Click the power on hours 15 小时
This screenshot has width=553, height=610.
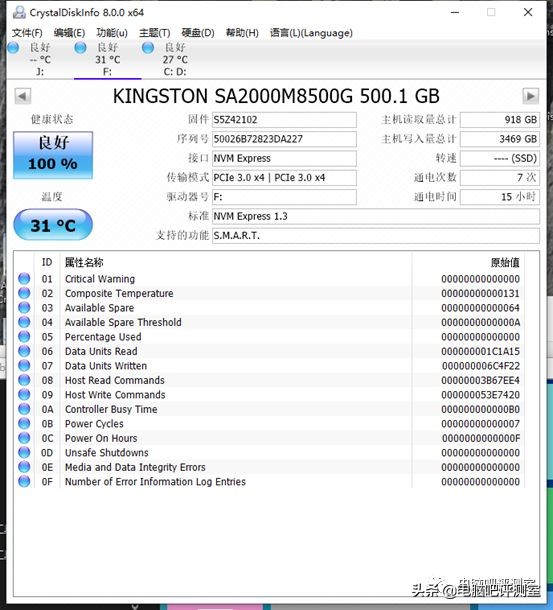(500, 197)
